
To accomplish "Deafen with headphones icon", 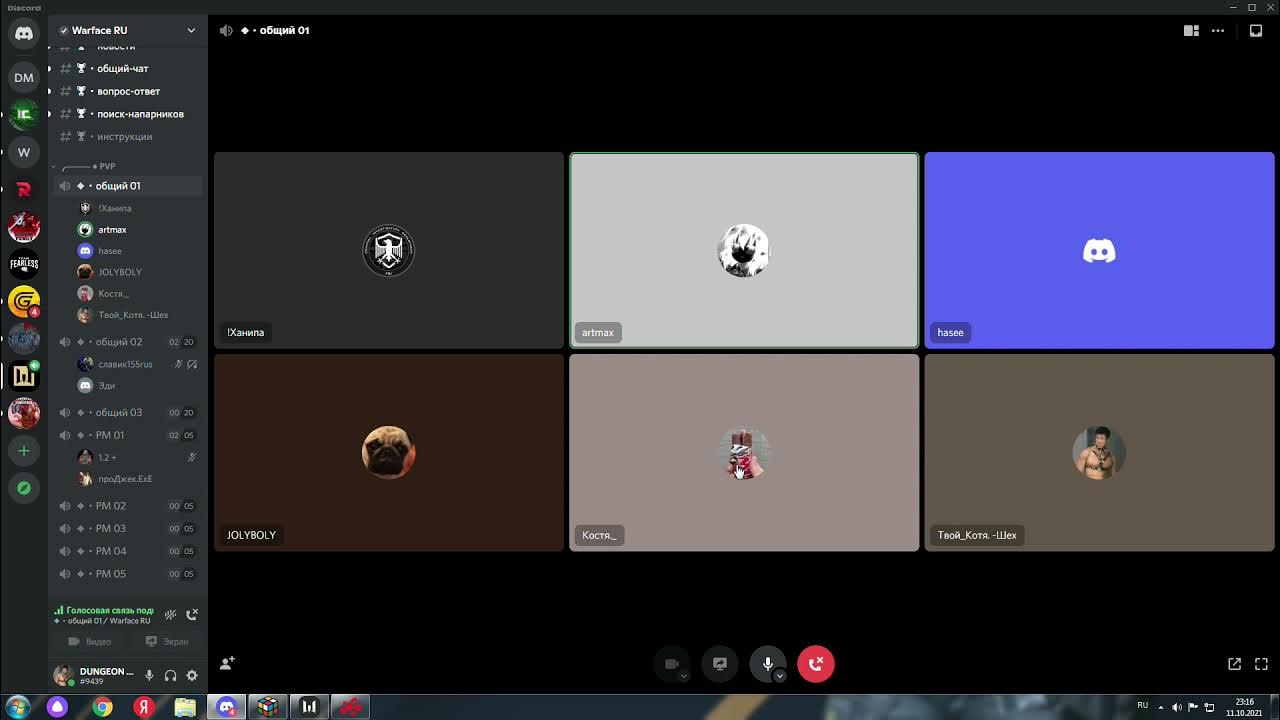I will (170, 676).
